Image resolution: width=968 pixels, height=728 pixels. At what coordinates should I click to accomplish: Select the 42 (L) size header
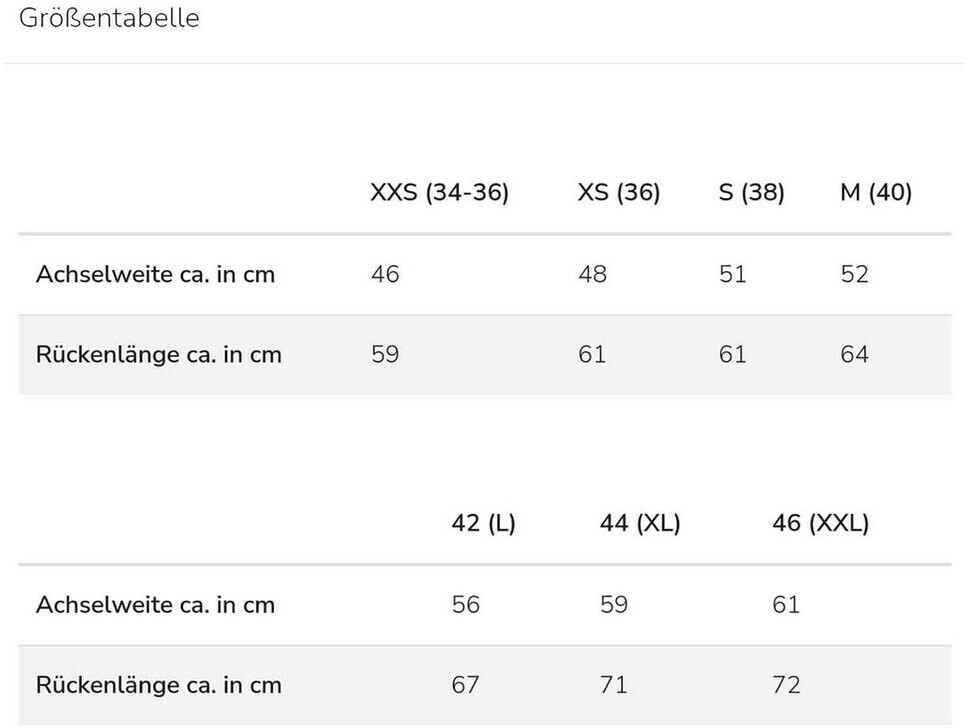[x=483, y=523]
